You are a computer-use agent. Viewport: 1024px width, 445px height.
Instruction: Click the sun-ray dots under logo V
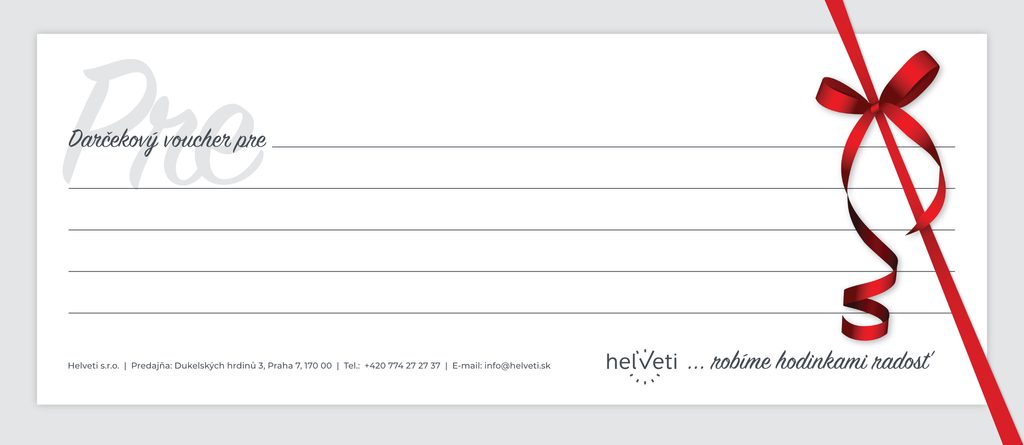[x=645, y=379]
